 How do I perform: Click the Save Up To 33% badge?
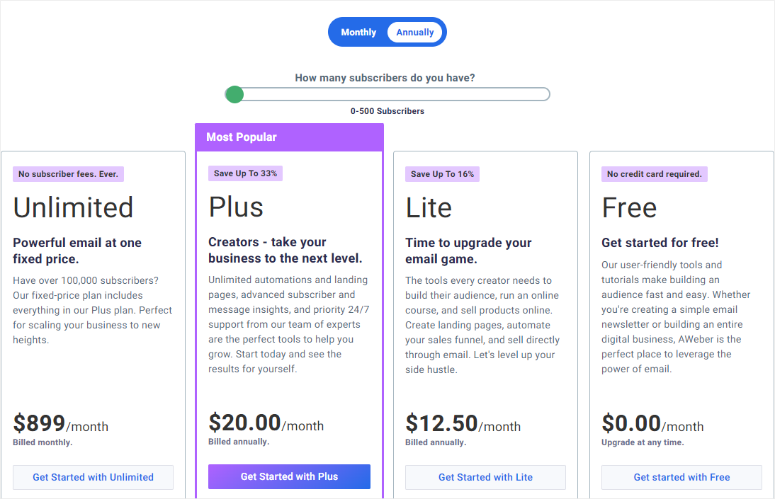pos(245,173)
